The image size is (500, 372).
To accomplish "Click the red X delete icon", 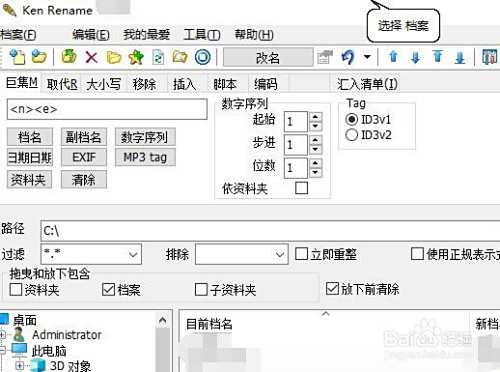I will click(91, 57).
